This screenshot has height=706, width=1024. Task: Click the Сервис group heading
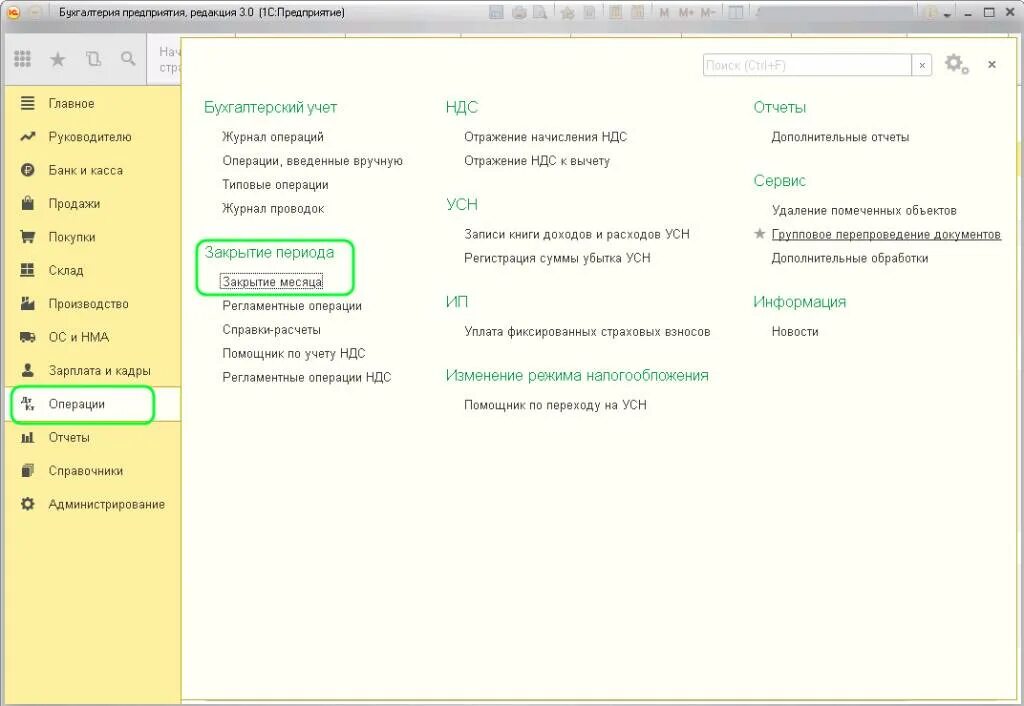(x=780, y=180)
